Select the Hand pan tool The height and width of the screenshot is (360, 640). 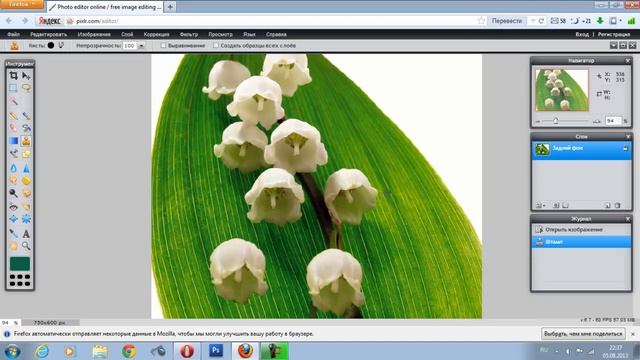(13, 246)
